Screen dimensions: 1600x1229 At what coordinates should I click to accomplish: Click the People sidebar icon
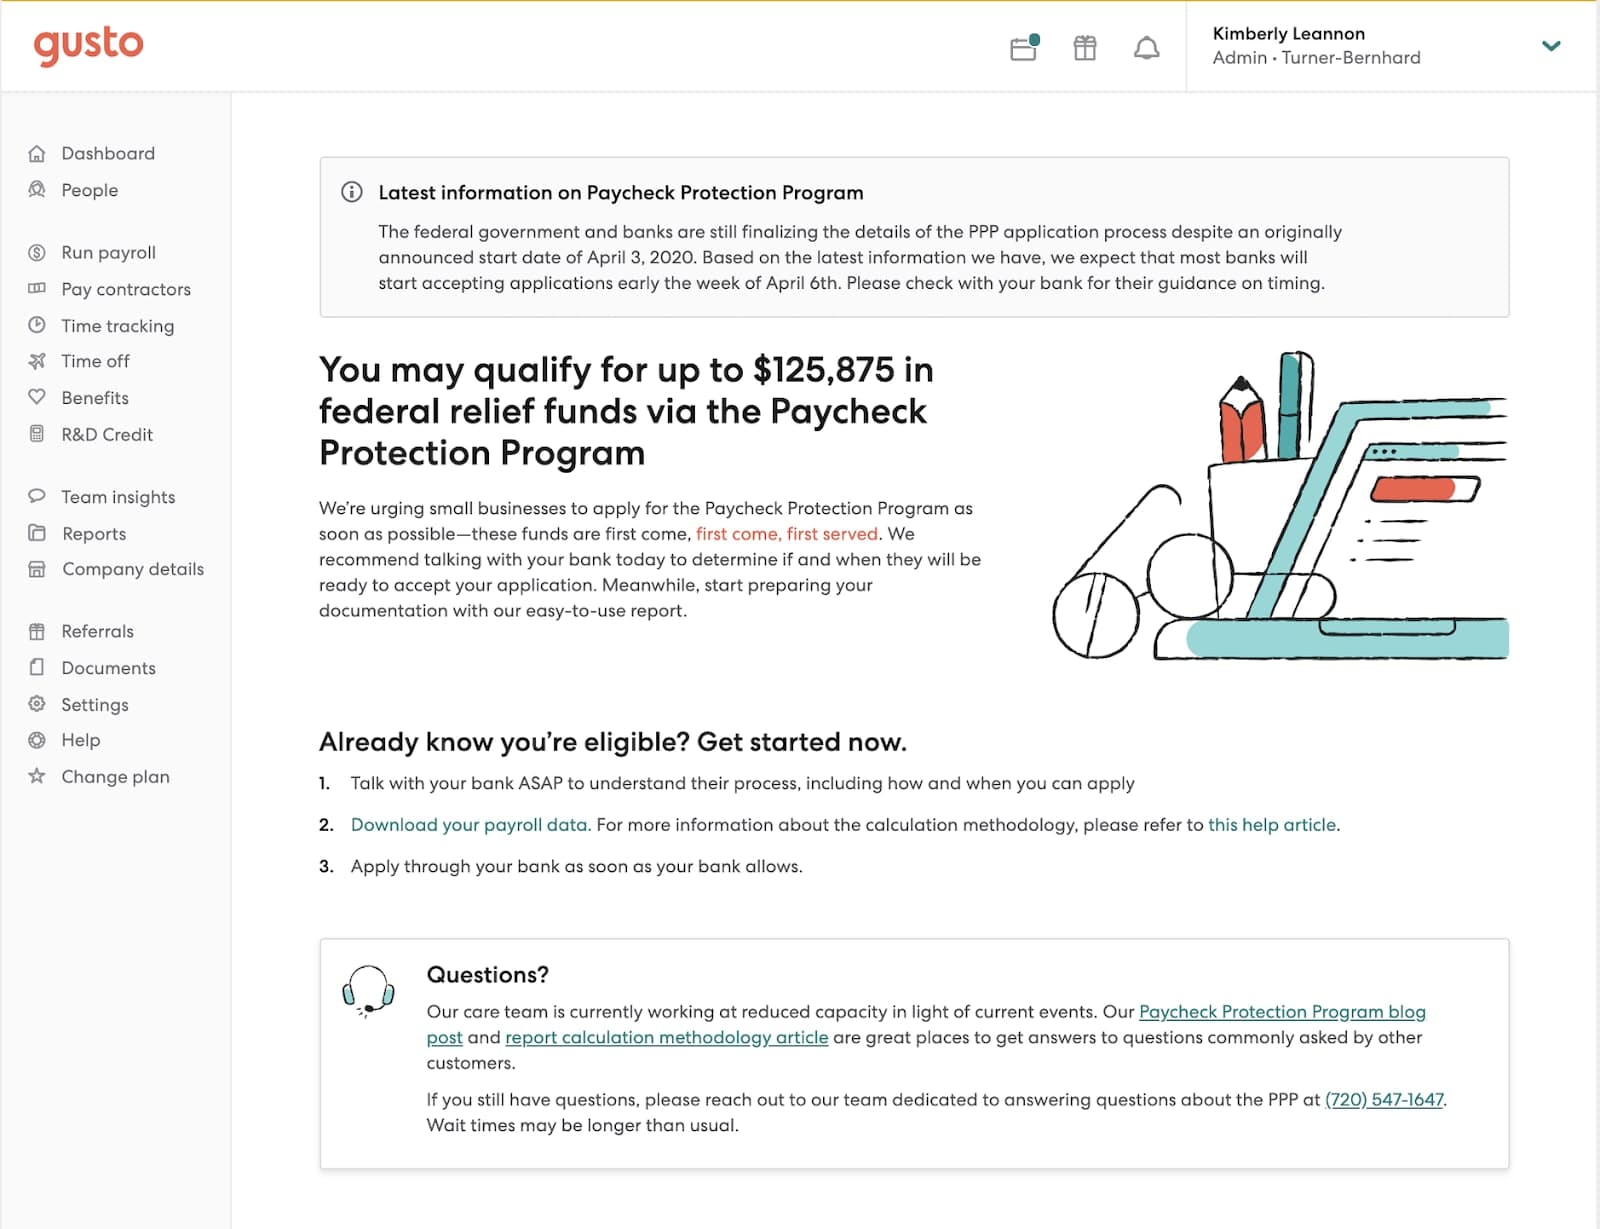[x=37, y=189]
